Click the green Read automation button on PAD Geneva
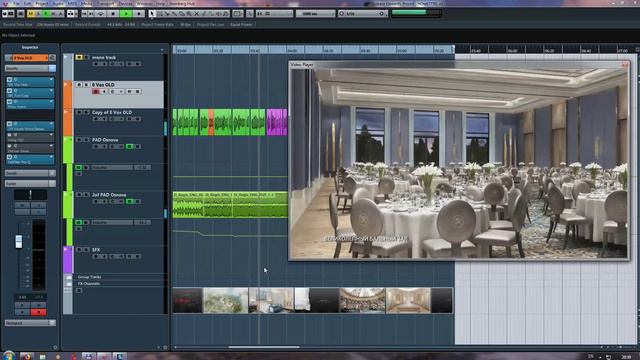 coord(130,147)
